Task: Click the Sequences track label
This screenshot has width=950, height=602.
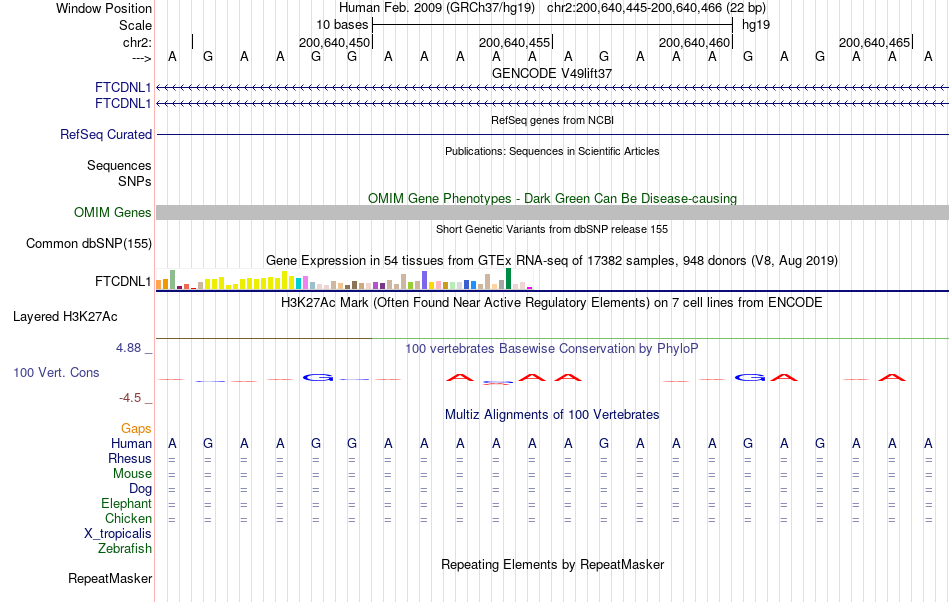Action: coord(119,165)
